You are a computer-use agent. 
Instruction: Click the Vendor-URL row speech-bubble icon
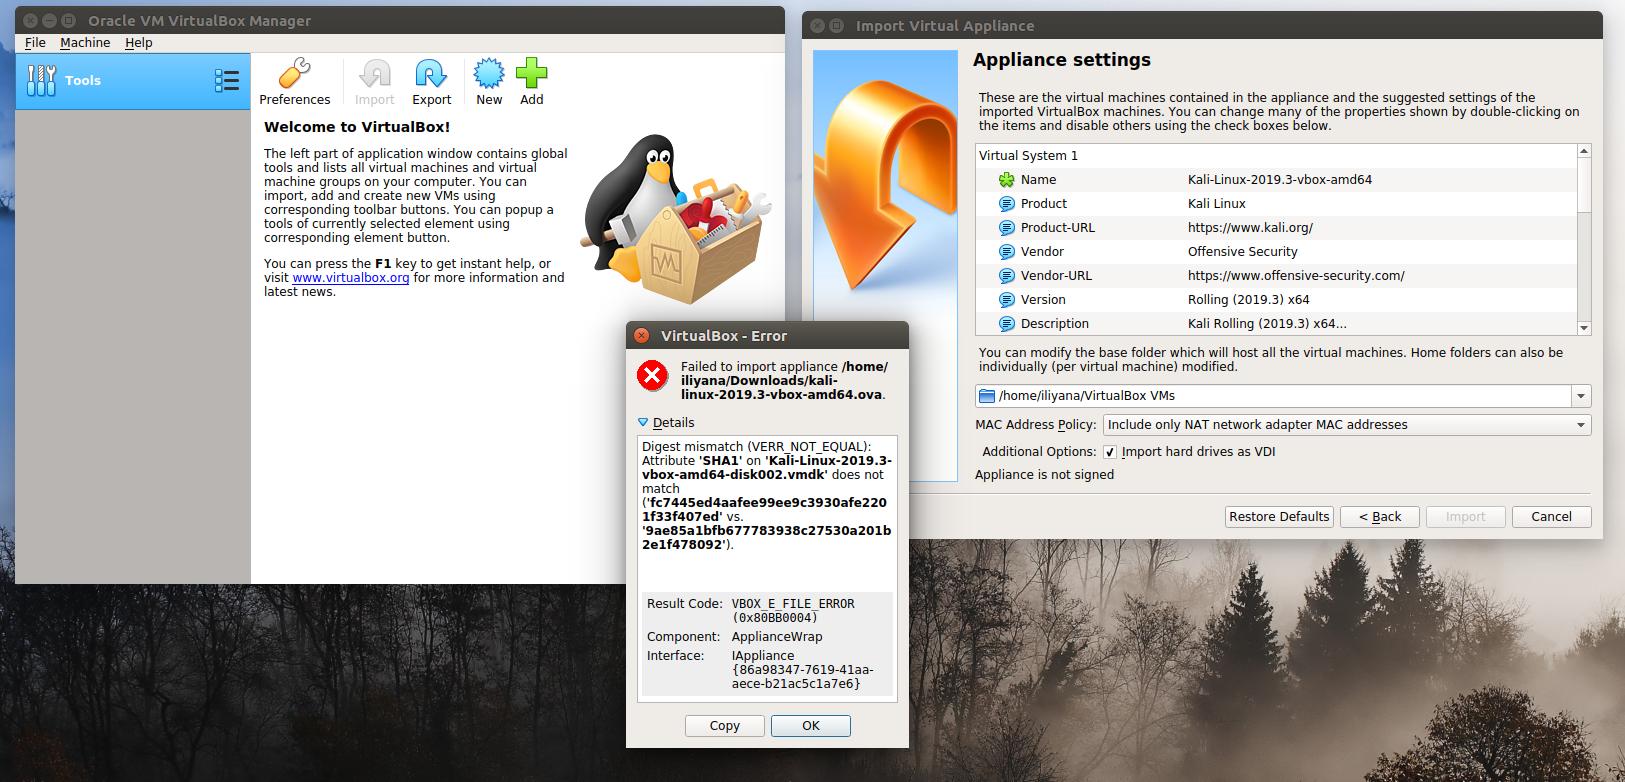pyautogui.click(x=1006, y=276)
